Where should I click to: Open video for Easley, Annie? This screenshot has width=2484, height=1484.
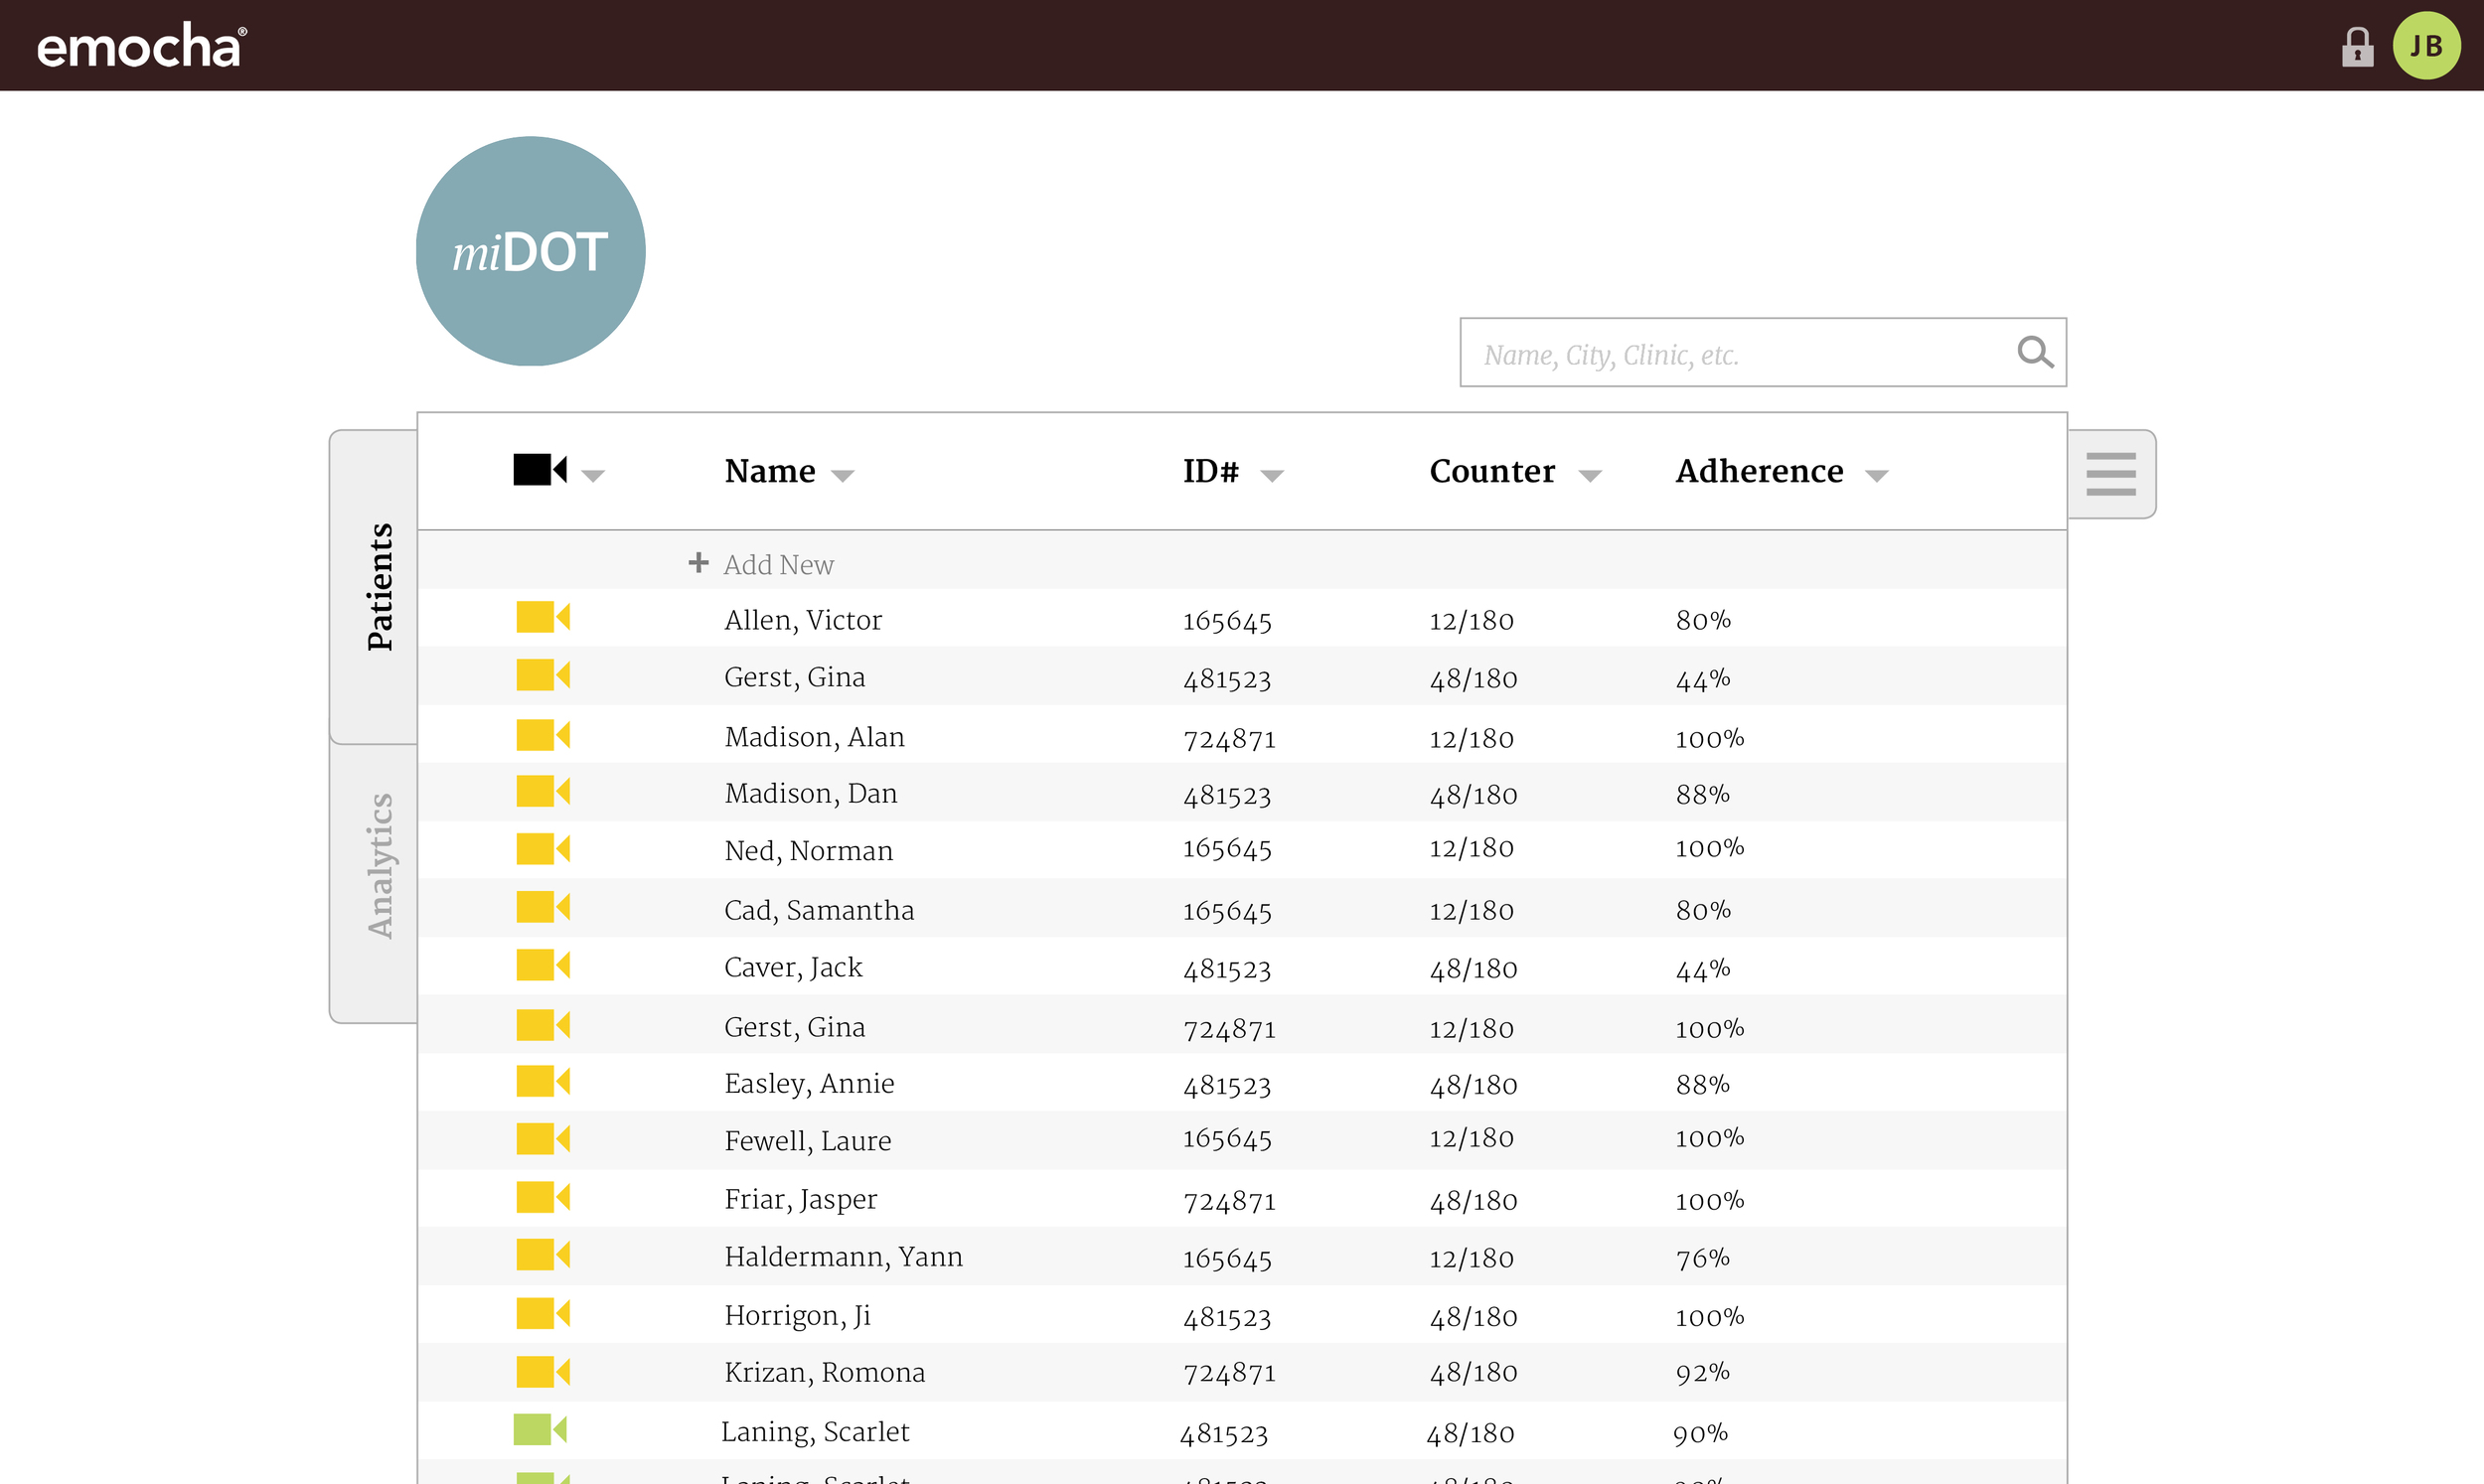pyautogui.click(x=543, y=1081)
